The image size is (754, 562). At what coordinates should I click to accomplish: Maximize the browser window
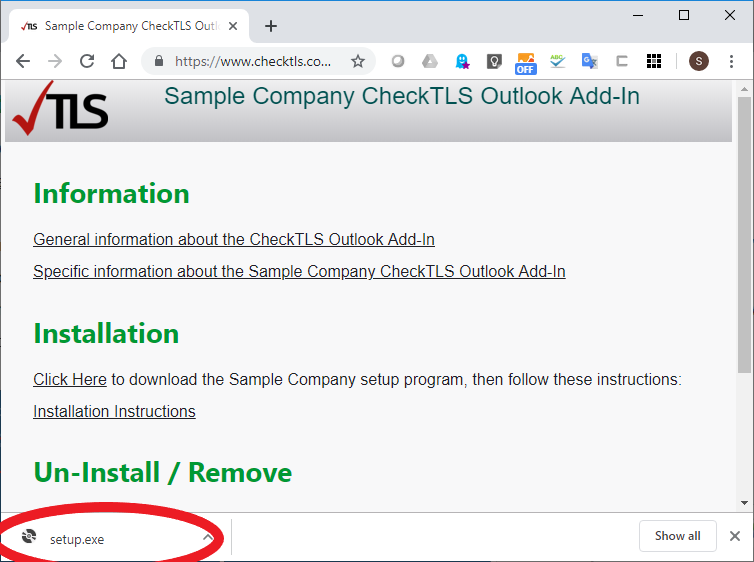pyautogui.click(x=684, y=15)
